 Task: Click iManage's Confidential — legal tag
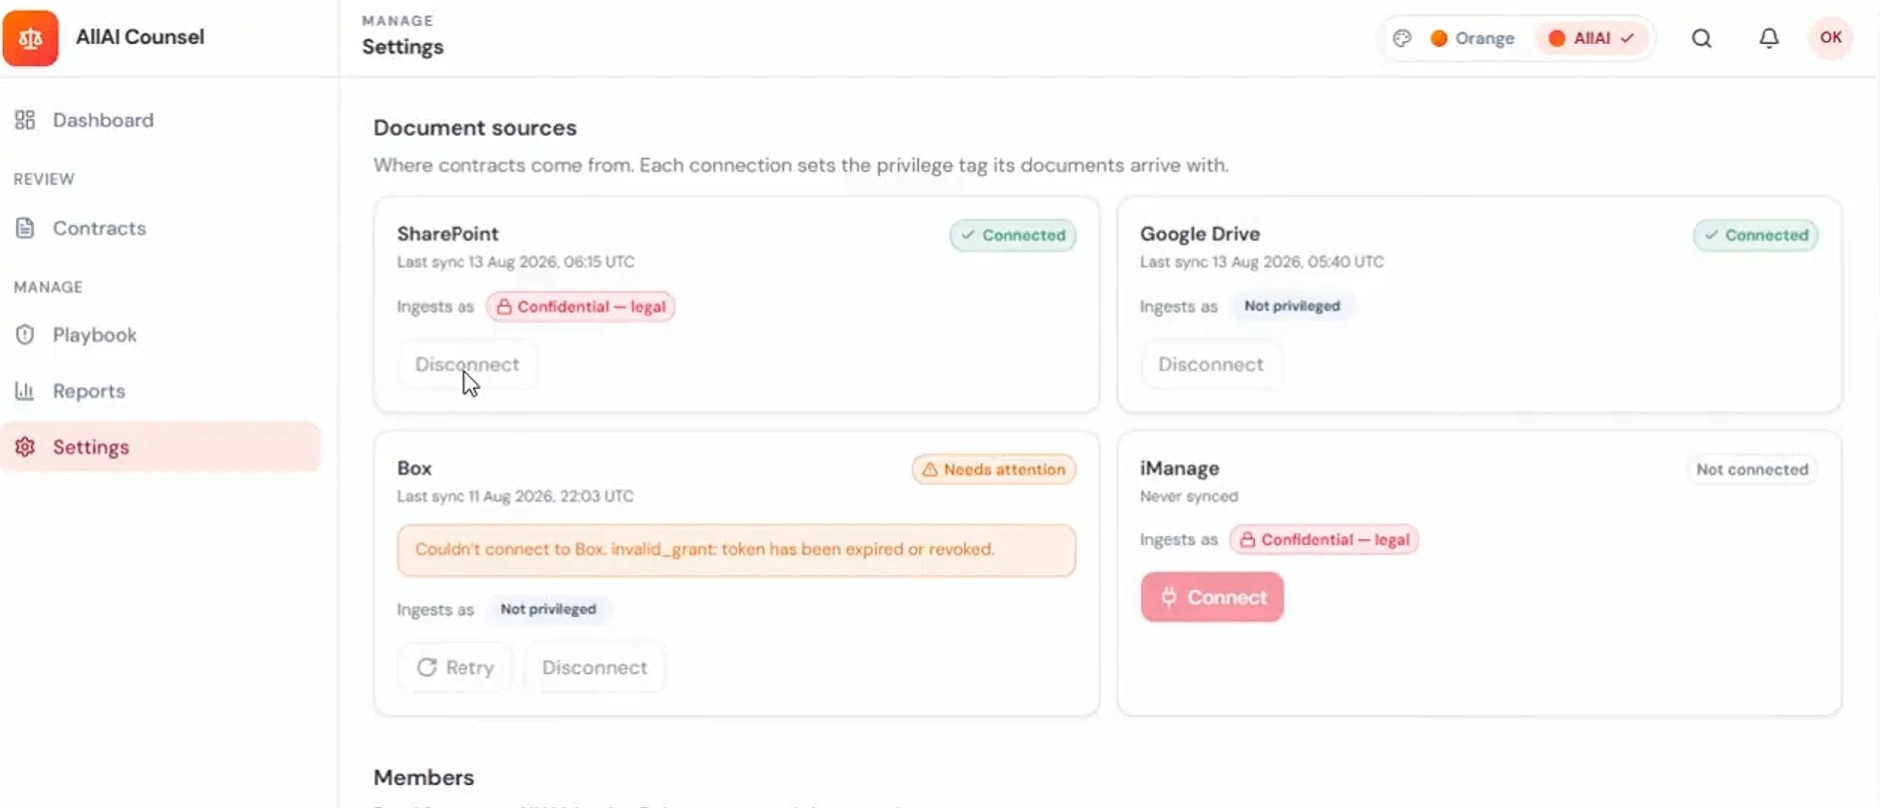1324,539
